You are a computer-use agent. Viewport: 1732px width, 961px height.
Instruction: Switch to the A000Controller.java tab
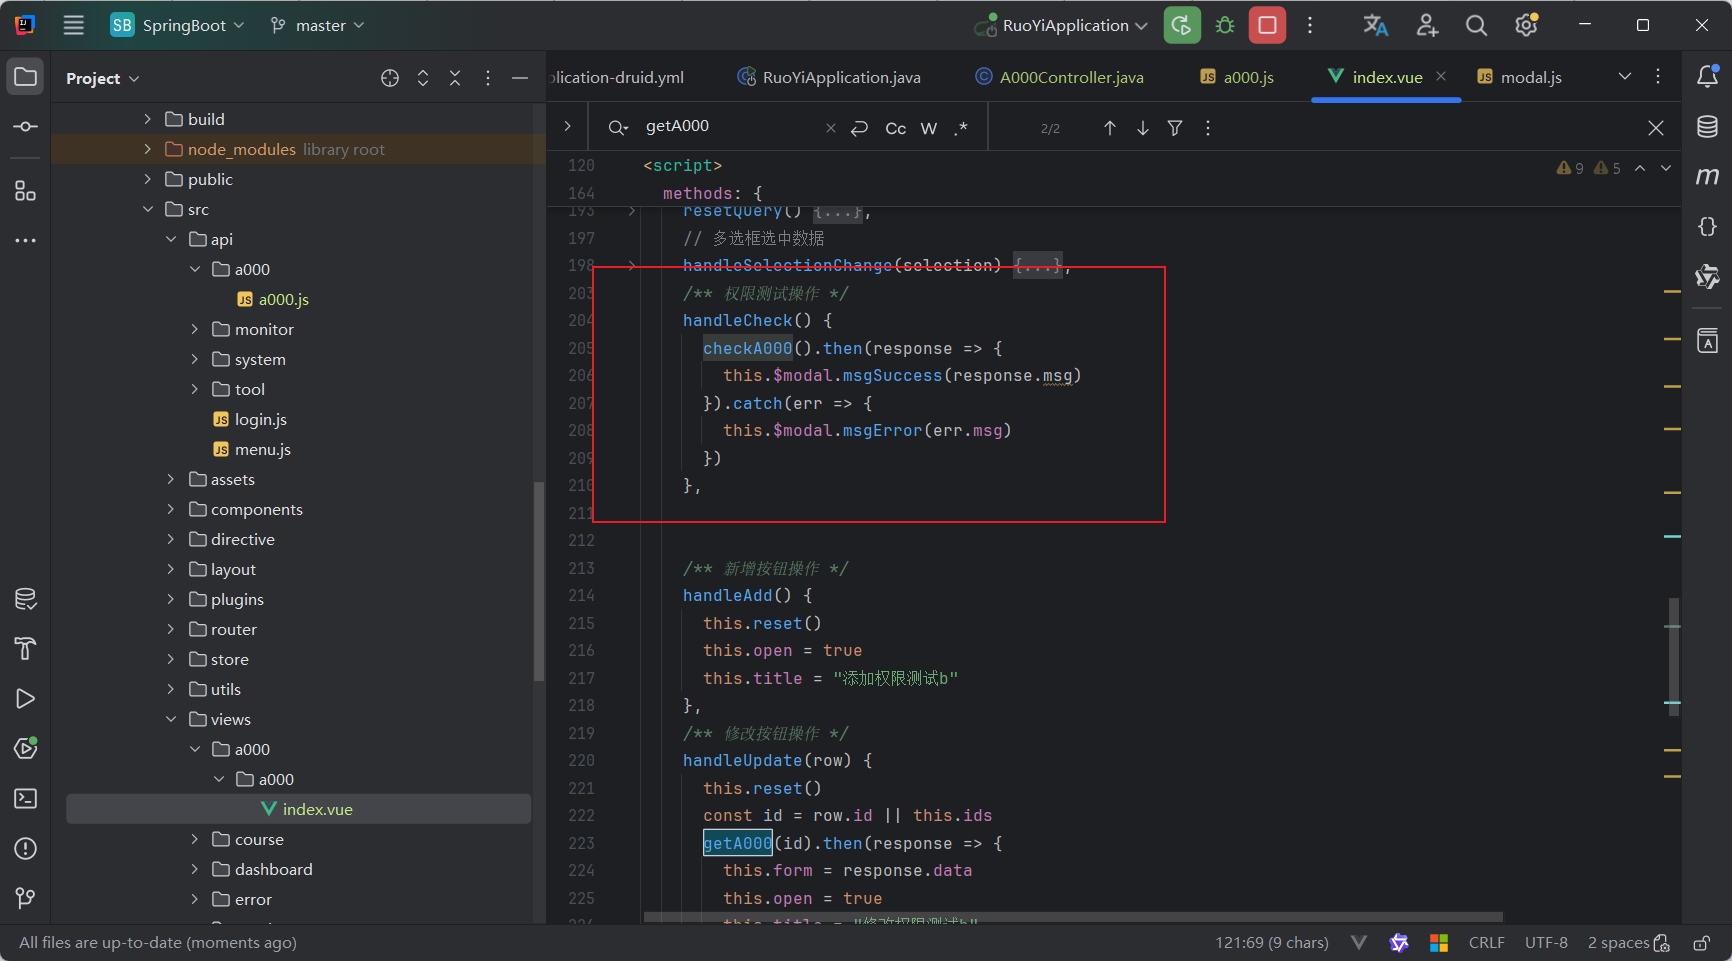pos(1070,77)
